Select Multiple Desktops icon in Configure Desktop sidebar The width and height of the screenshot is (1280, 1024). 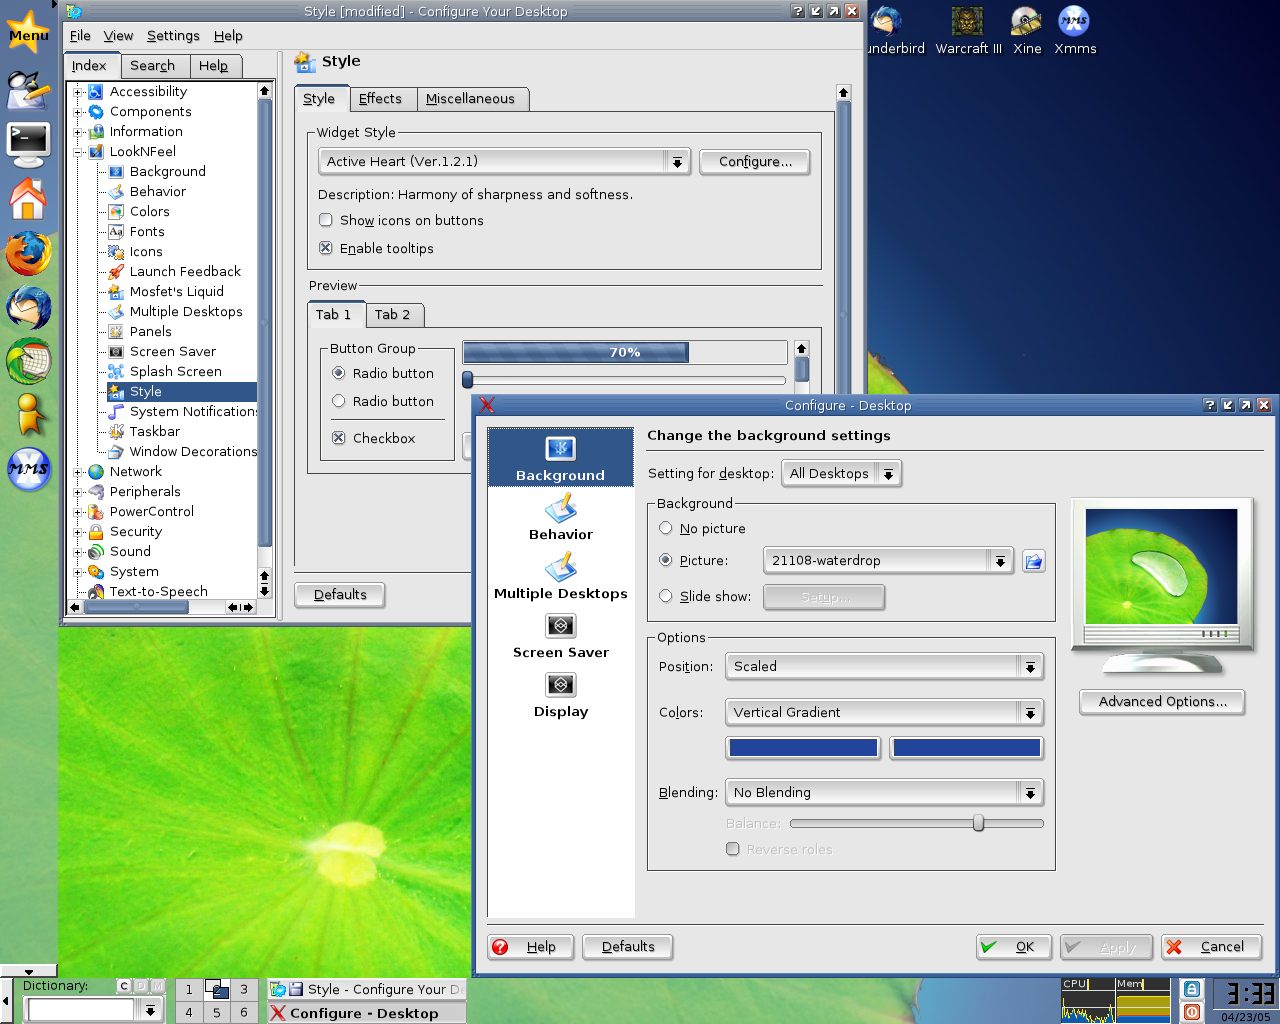[560, 577]
